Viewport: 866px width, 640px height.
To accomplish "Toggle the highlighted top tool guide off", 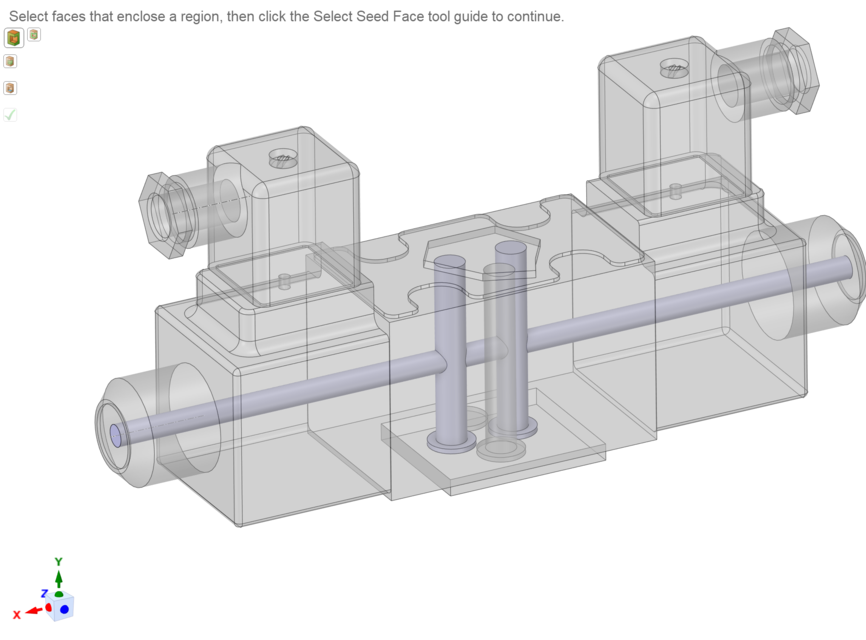I will point(13,37).
